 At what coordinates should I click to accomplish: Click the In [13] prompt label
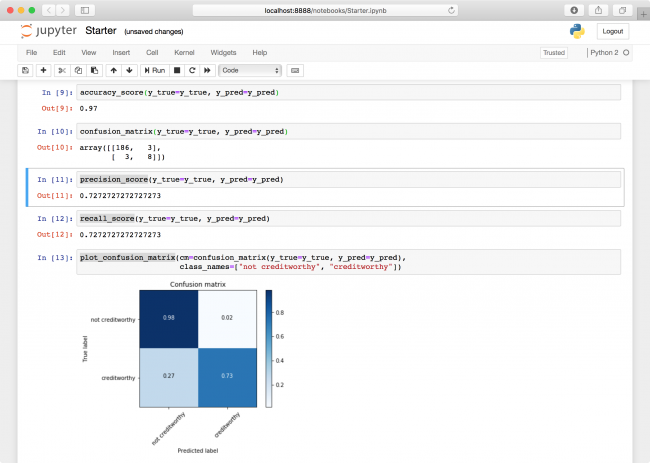55,257
